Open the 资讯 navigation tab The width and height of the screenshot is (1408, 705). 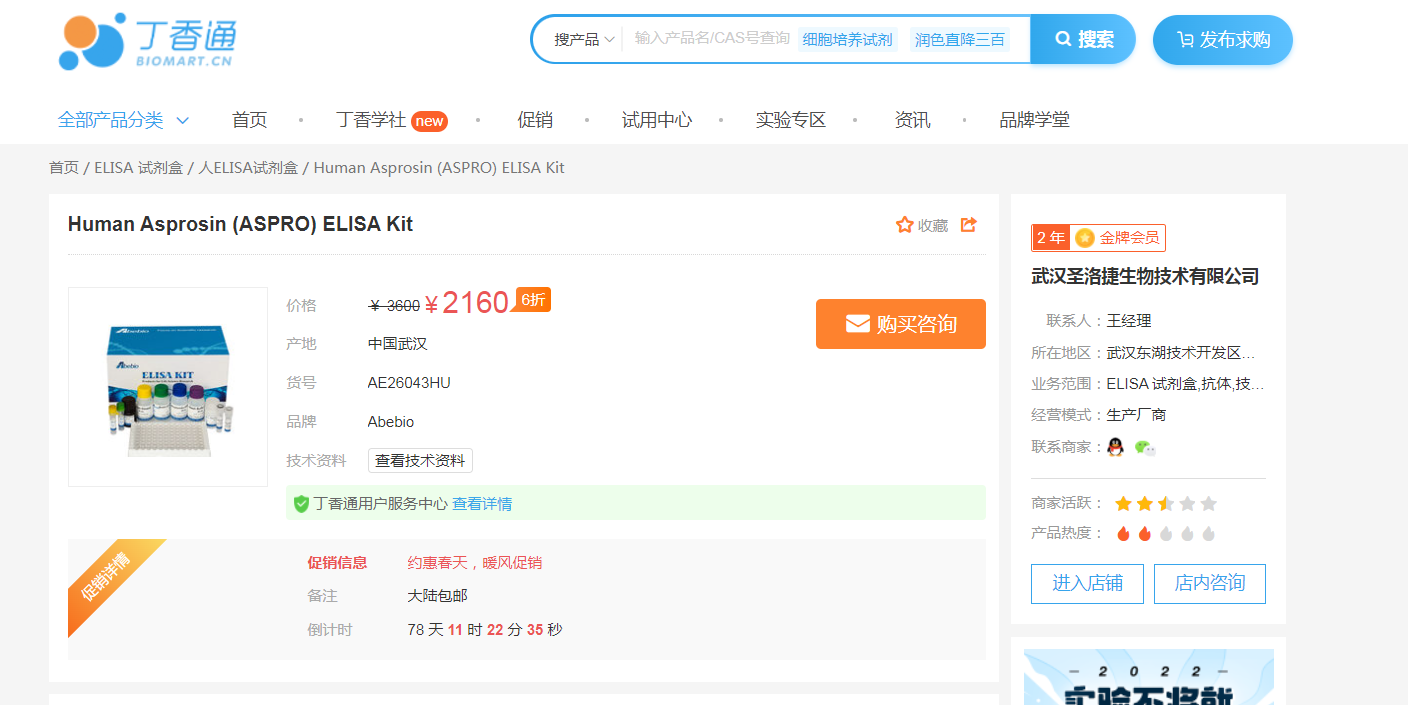click(913, 120)
